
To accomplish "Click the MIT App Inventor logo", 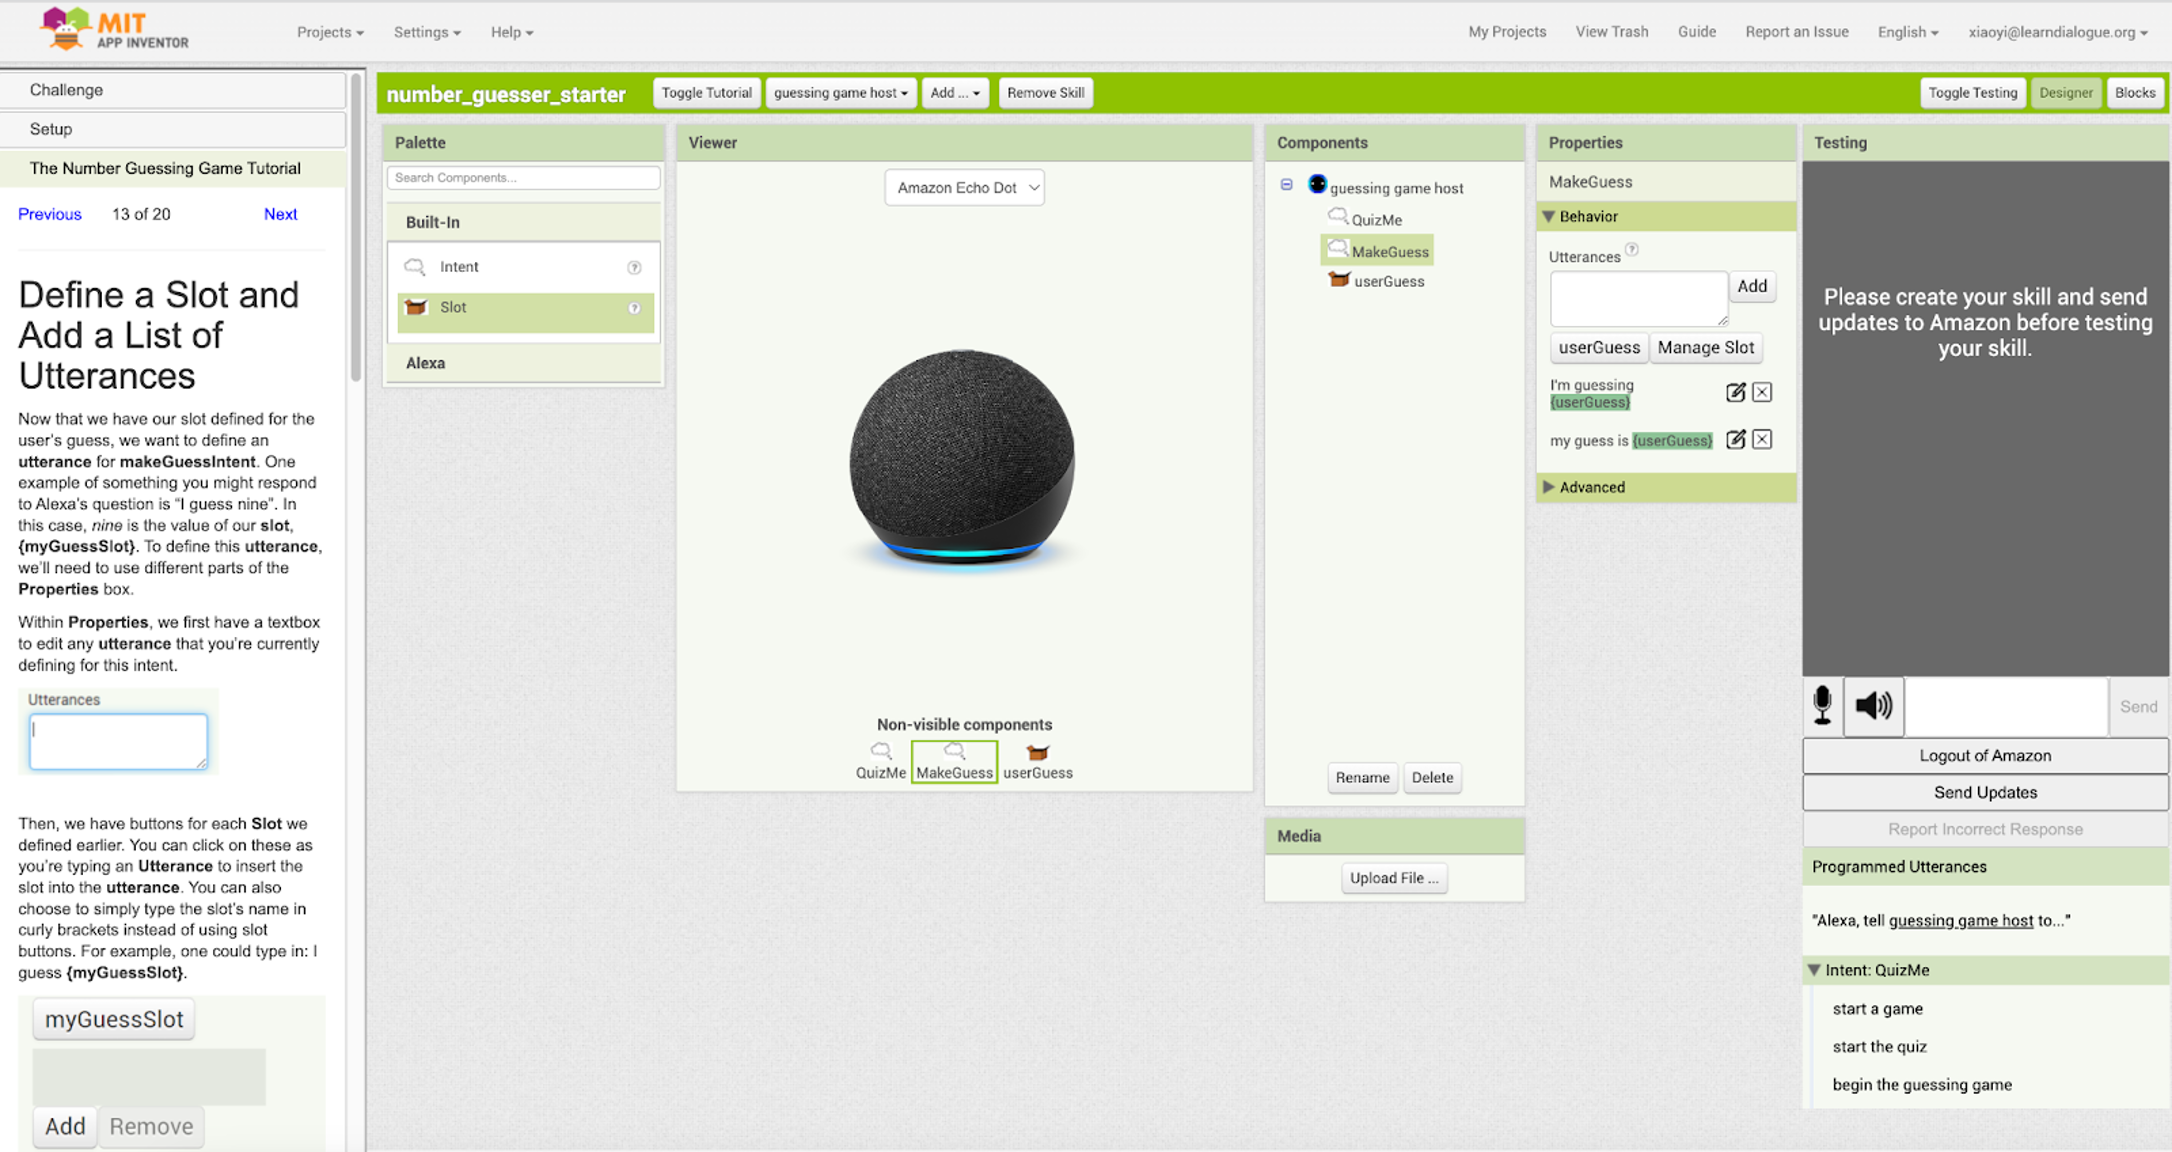I will 113,30.
